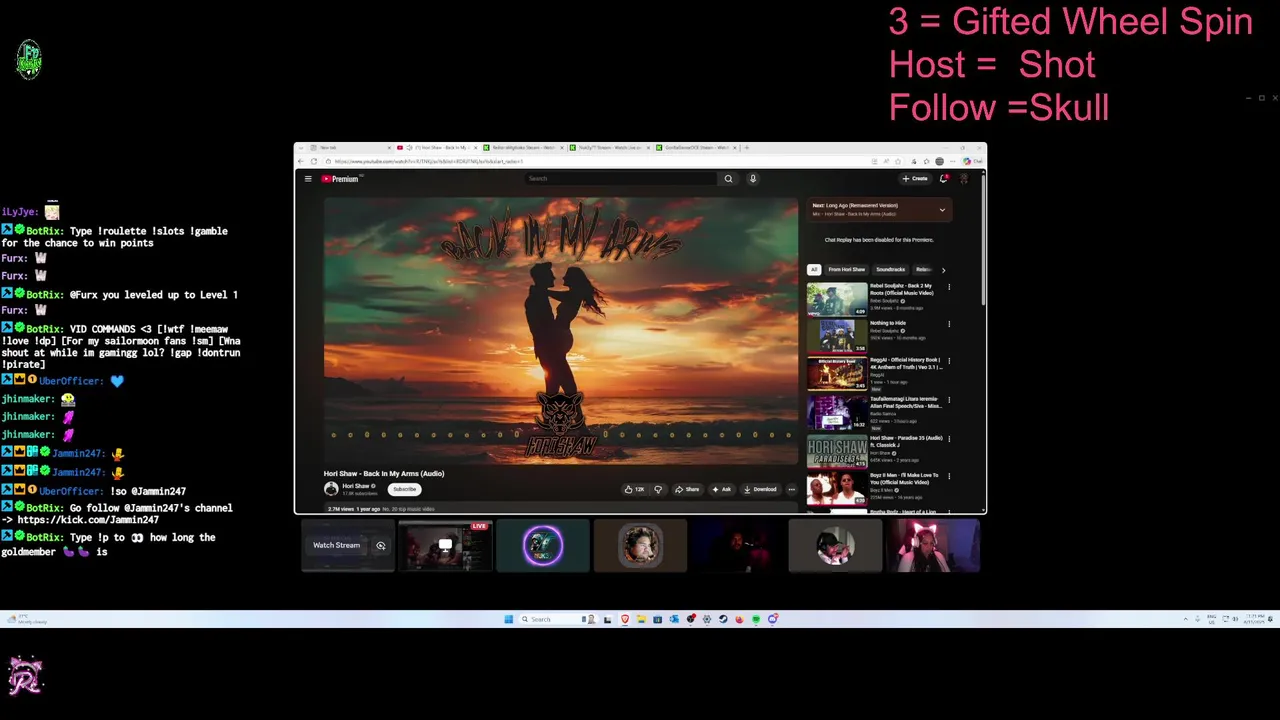
Task: Select the 'From Hori Shaw' chip
Action: click(846, 270)
